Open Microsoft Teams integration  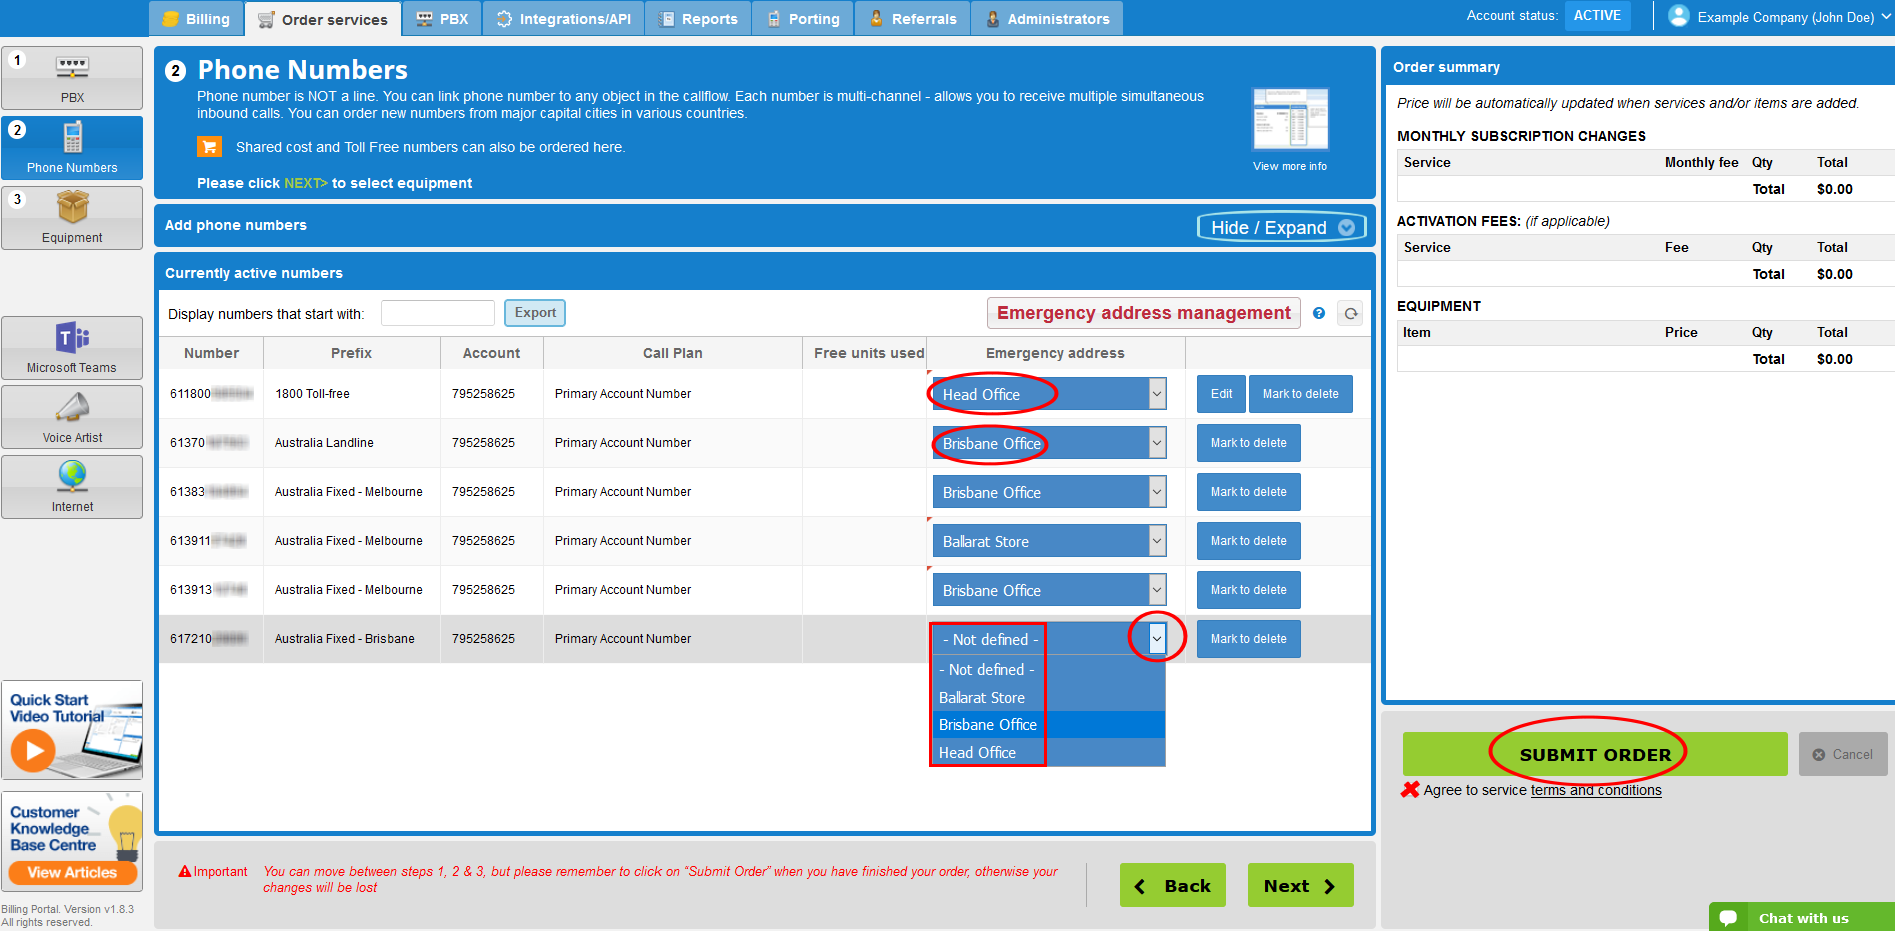click(72, 340)
